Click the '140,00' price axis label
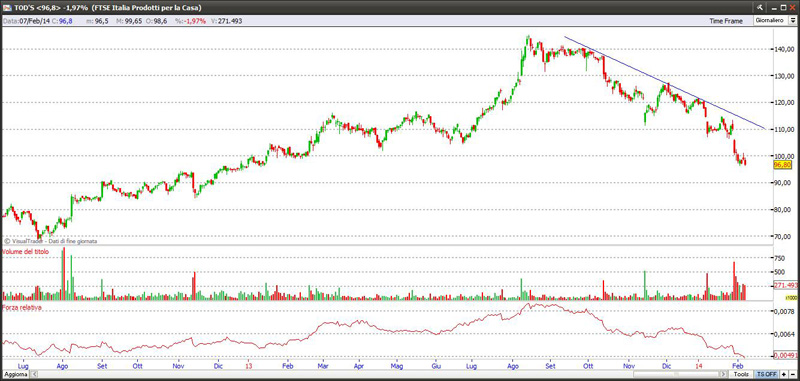800x381 pixels. (784, 49)
